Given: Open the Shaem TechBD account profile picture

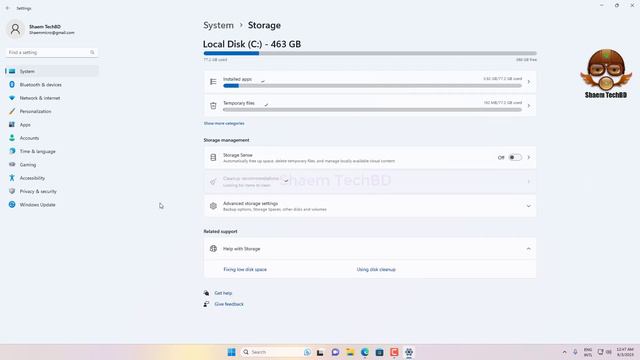Looking at the screenshot, I should tap(16, 29).
